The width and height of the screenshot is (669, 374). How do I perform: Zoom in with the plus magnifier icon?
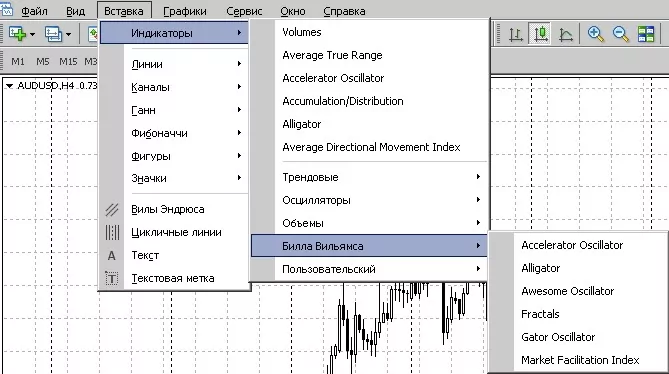[x=596, y=34]
